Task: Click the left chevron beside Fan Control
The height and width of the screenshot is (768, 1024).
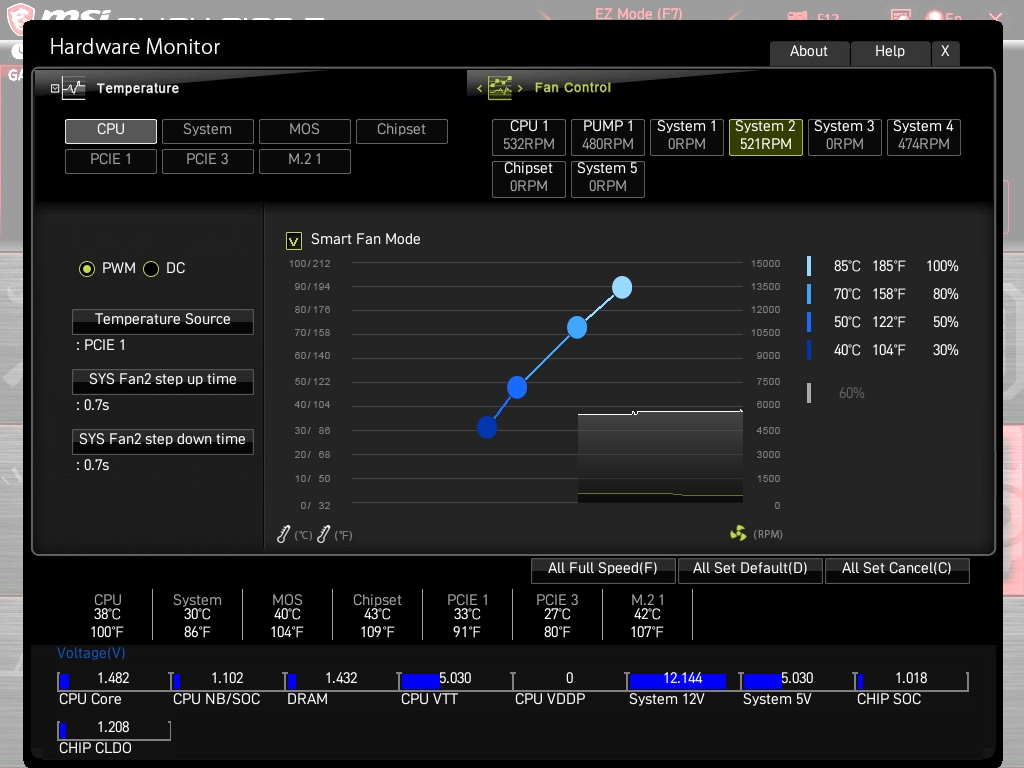Action: point(479,88)
